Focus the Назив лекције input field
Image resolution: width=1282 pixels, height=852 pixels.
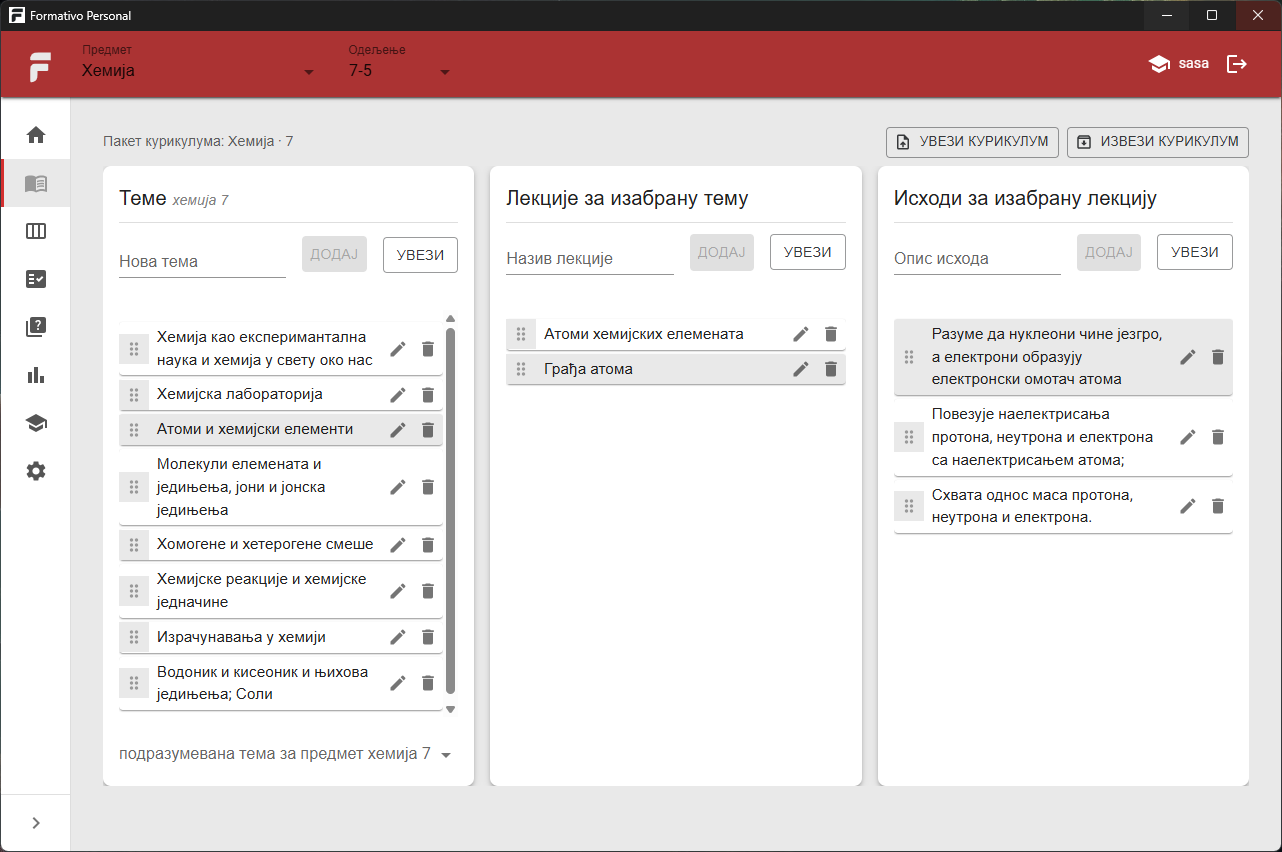click(590, 258)
